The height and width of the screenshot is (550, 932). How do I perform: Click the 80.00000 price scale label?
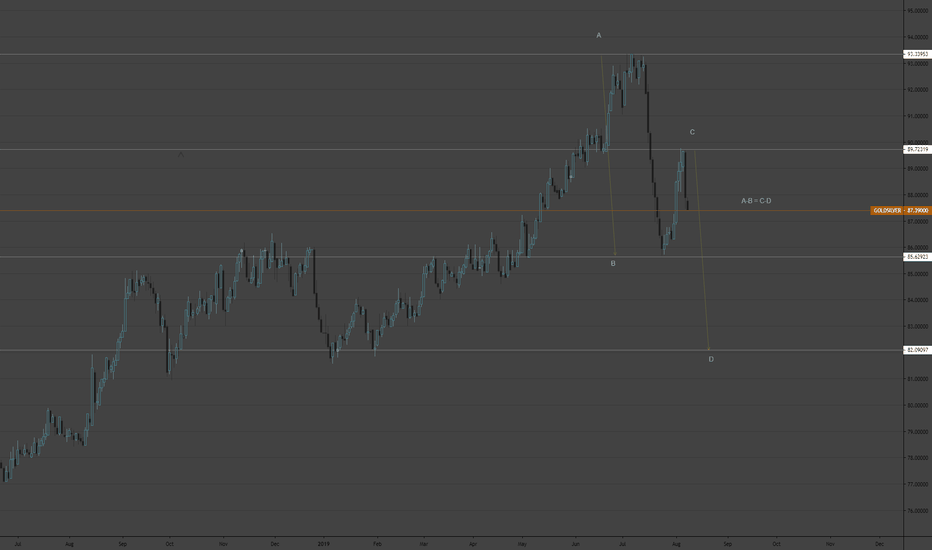(918, 406)
